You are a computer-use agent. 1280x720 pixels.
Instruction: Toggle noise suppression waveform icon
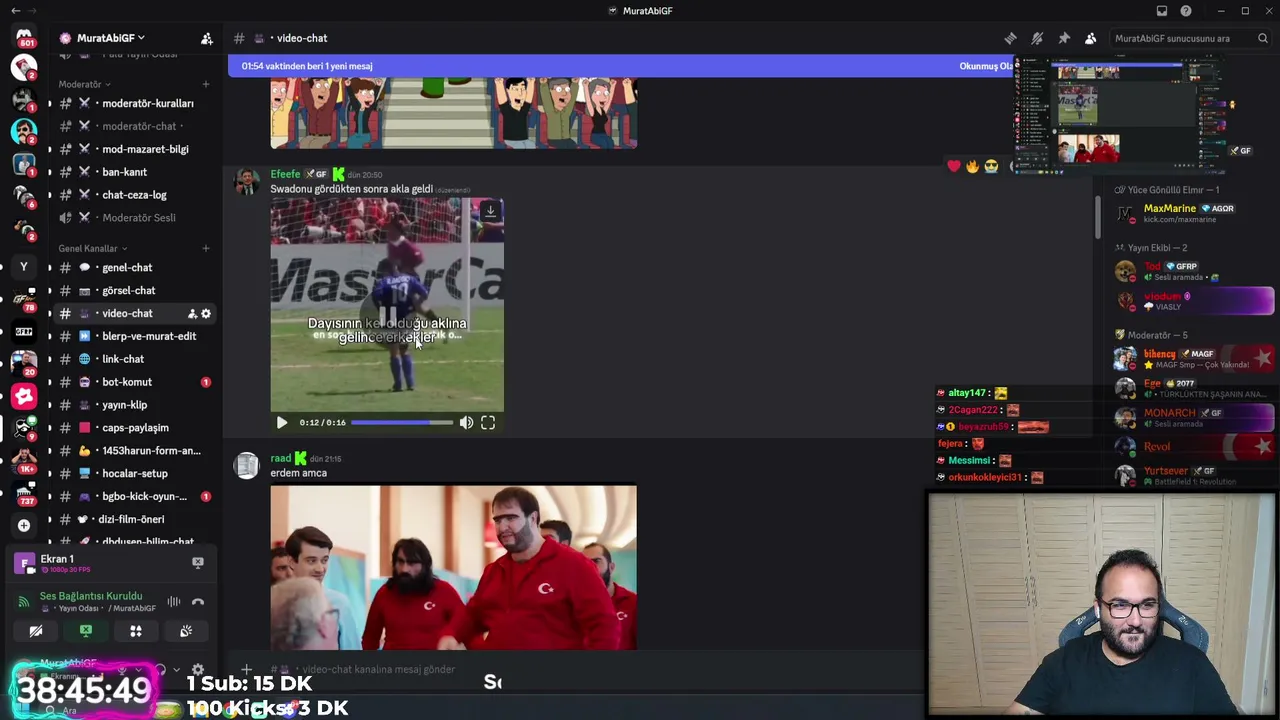click(174, 602)
